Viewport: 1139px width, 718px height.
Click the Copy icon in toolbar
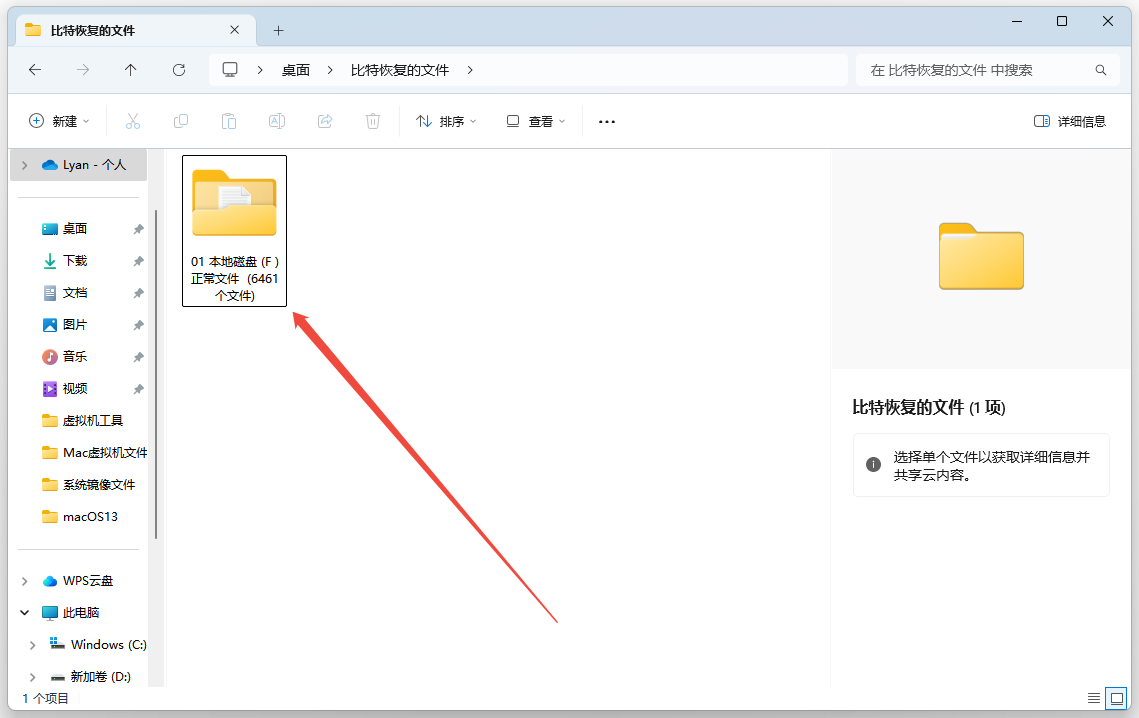pos(181,121)
